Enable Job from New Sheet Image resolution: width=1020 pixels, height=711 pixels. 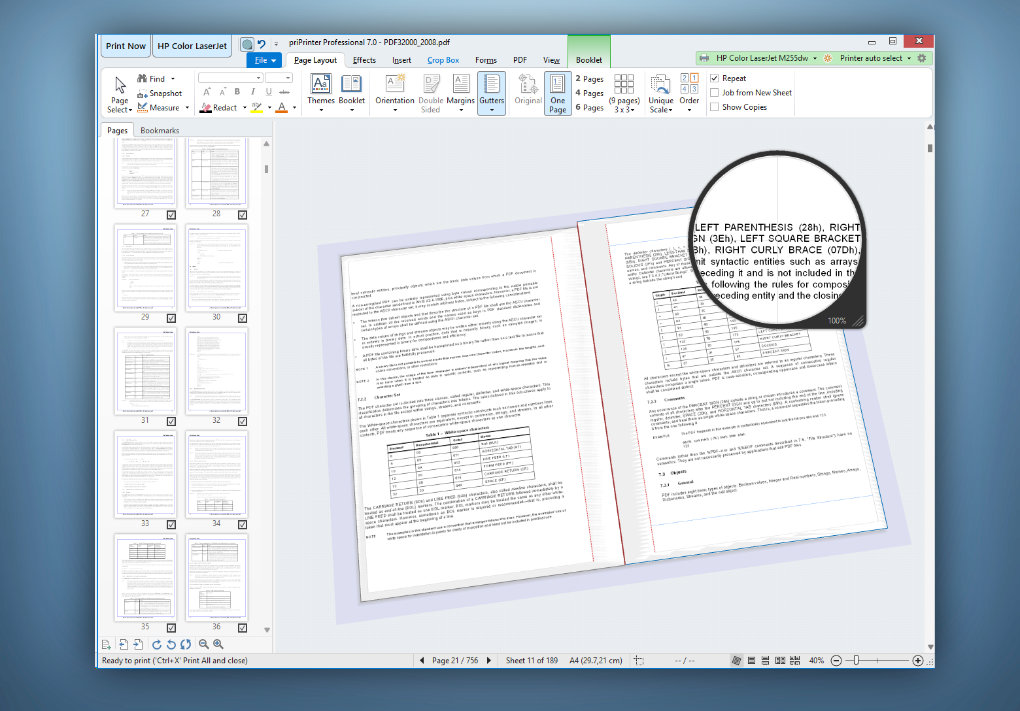[714, 92]
